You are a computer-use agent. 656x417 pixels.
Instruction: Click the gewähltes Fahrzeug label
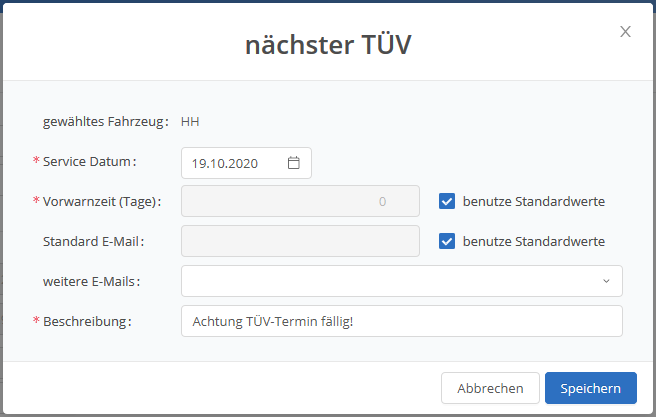pyautogui.click(x=105, y=122)
